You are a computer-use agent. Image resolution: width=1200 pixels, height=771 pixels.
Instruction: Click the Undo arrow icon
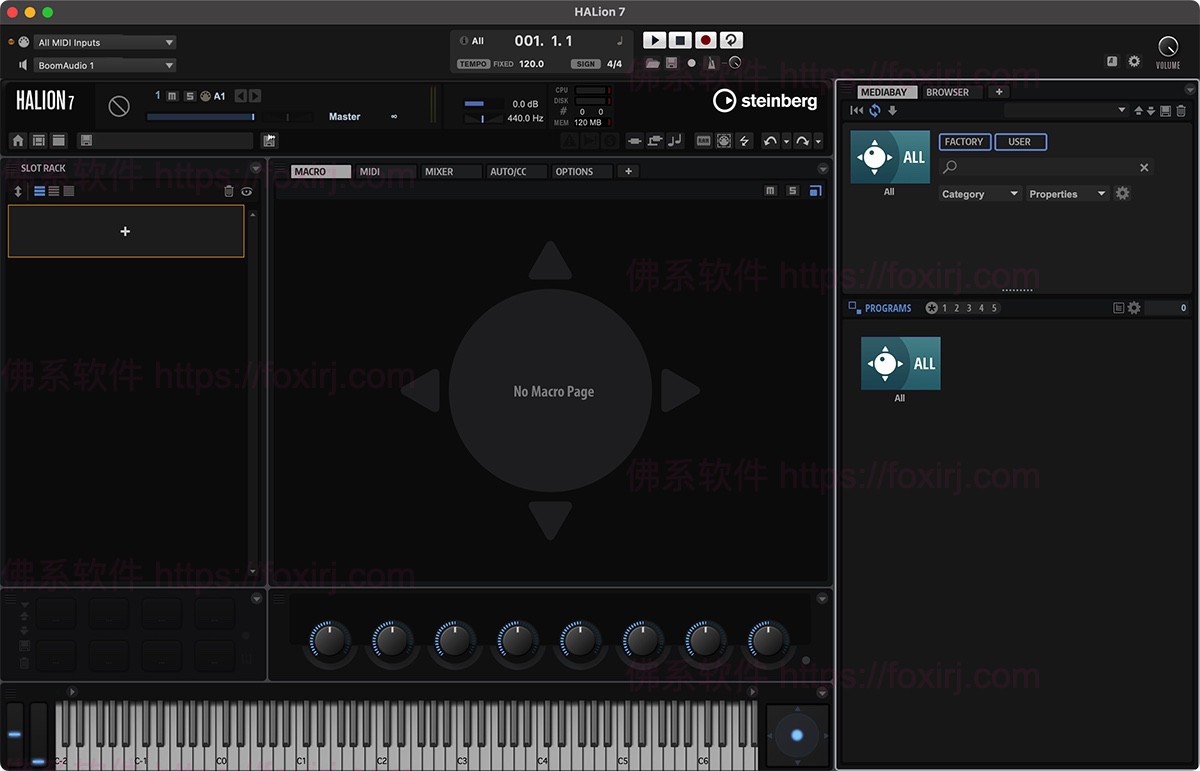(771, 141)
